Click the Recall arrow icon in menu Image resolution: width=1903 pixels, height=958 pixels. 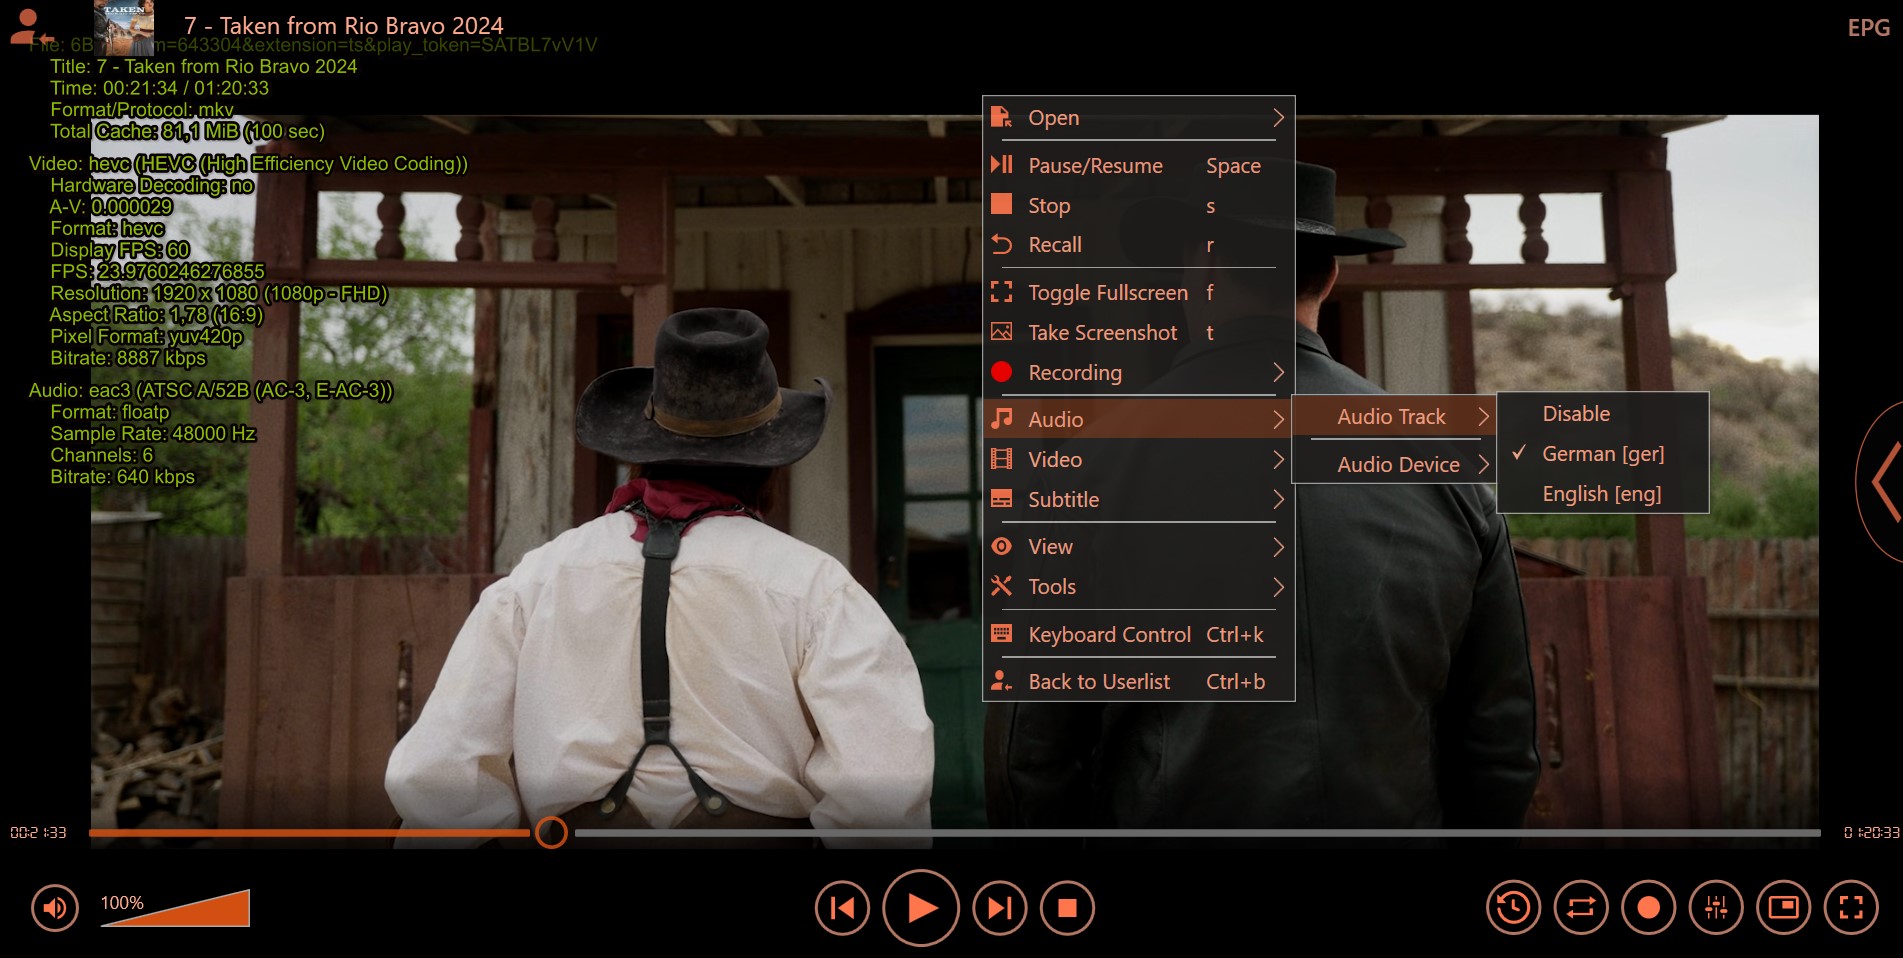click(1001, 244)
